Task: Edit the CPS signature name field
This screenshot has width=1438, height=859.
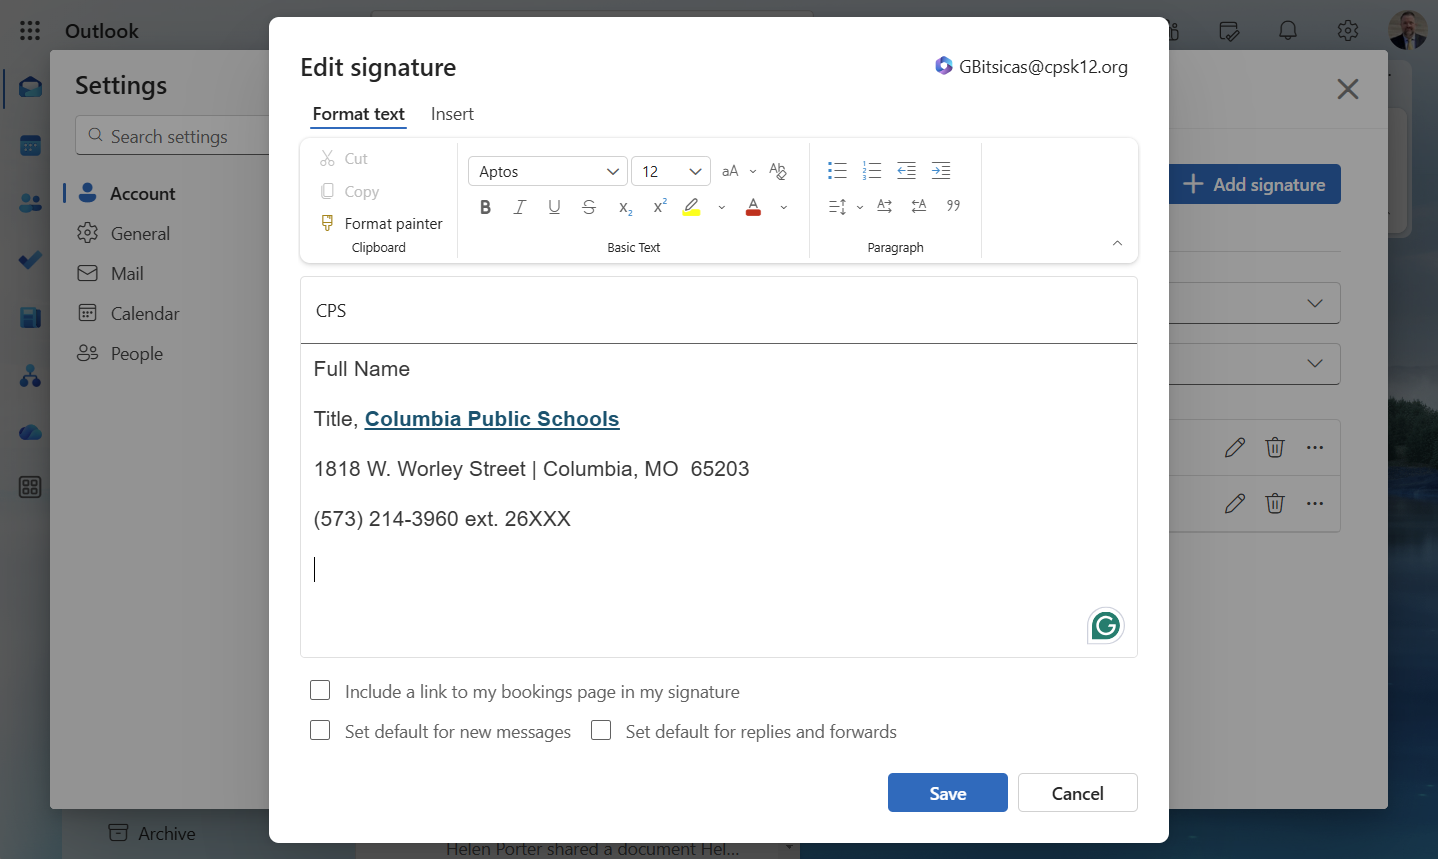Action: [x=719, y=310]
